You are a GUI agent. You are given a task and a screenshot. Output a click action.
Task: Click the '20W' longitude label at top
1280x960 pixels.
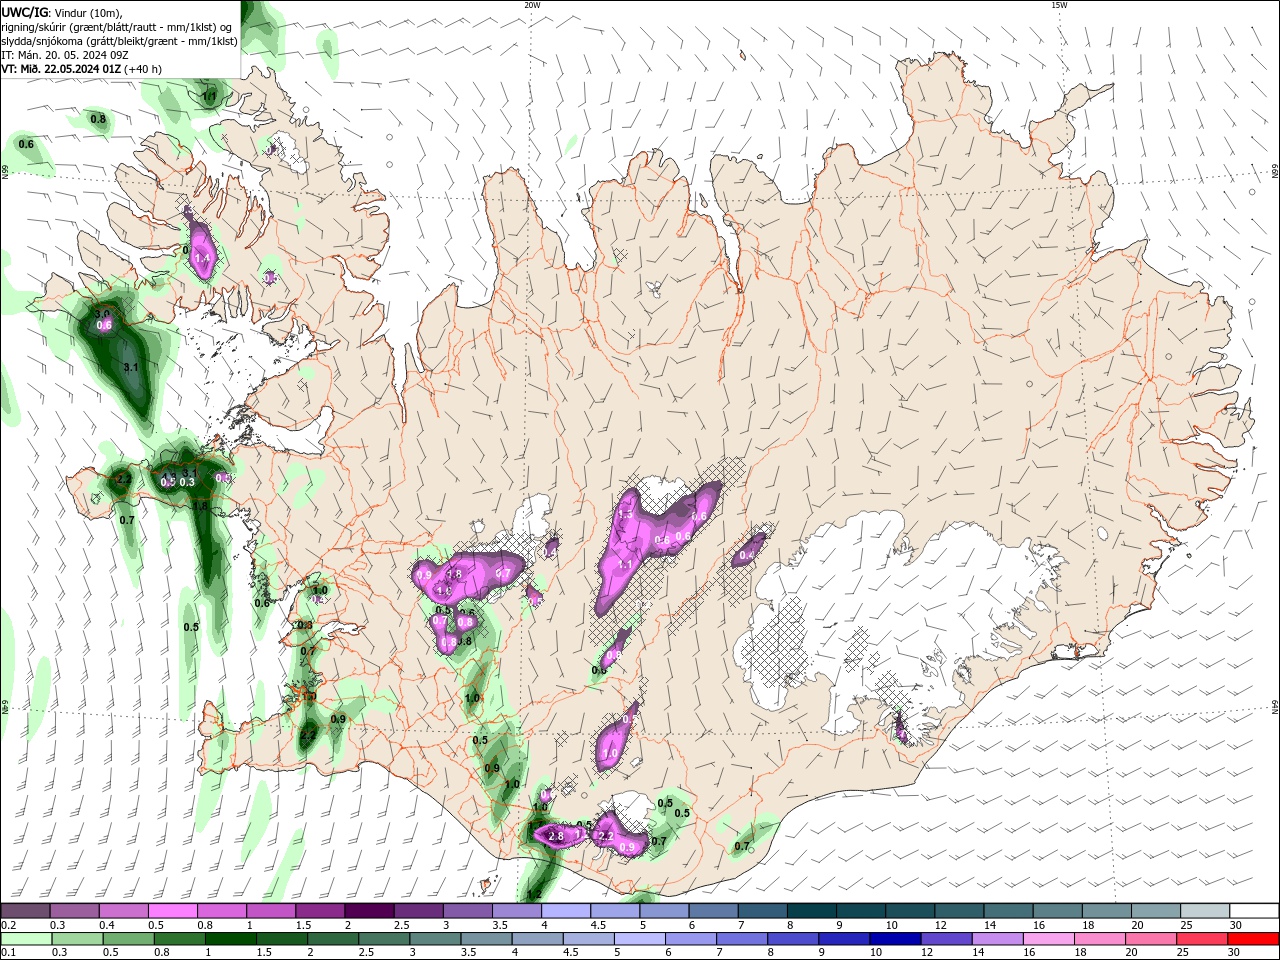coord(532,5)
